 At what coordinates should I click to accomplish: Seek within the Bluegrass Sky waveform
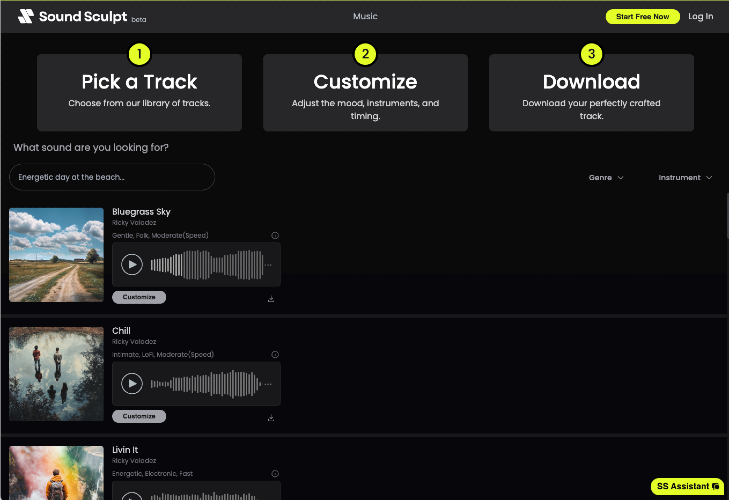coord(207,265)
